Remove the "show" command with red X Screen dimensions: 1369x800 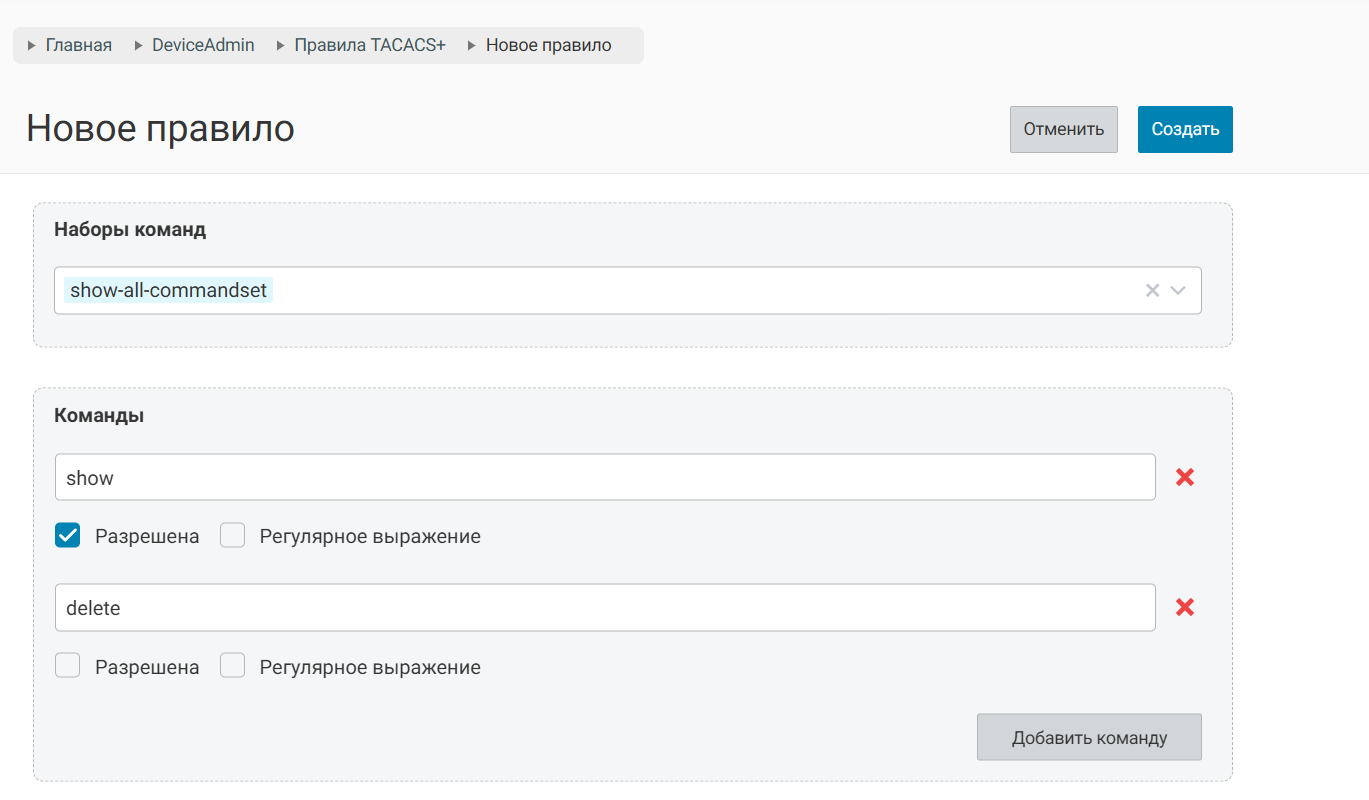point(1185,478)
